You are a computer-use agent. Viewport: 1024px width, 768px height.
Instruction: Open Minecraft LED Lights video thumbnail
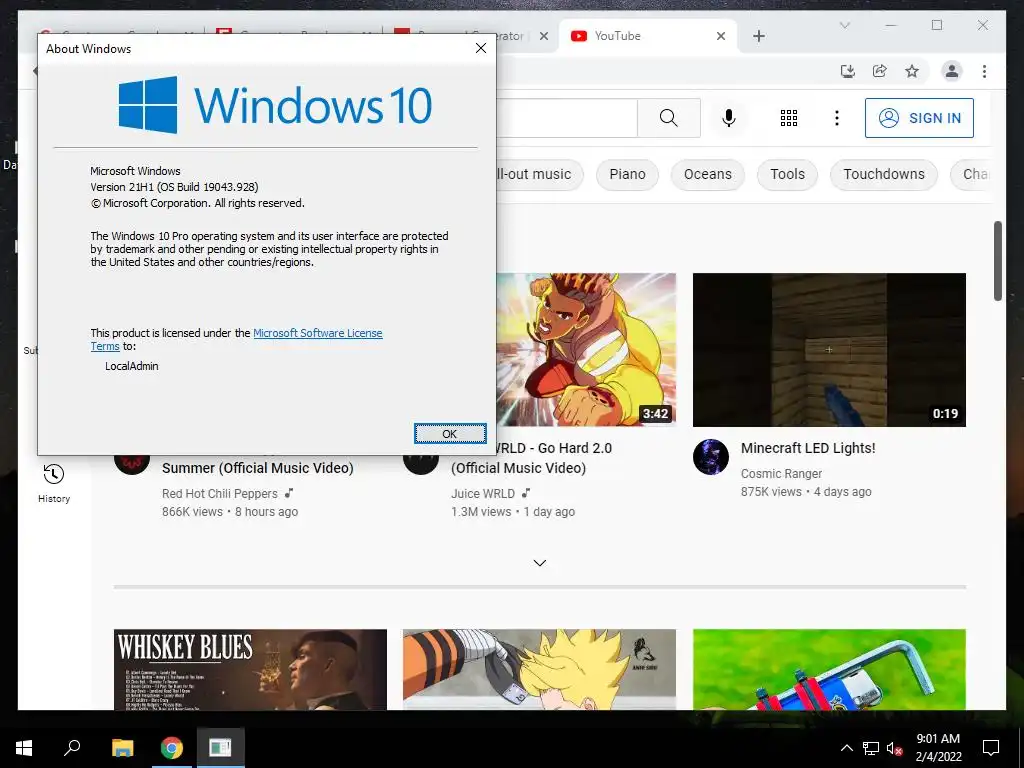[829, 350]
